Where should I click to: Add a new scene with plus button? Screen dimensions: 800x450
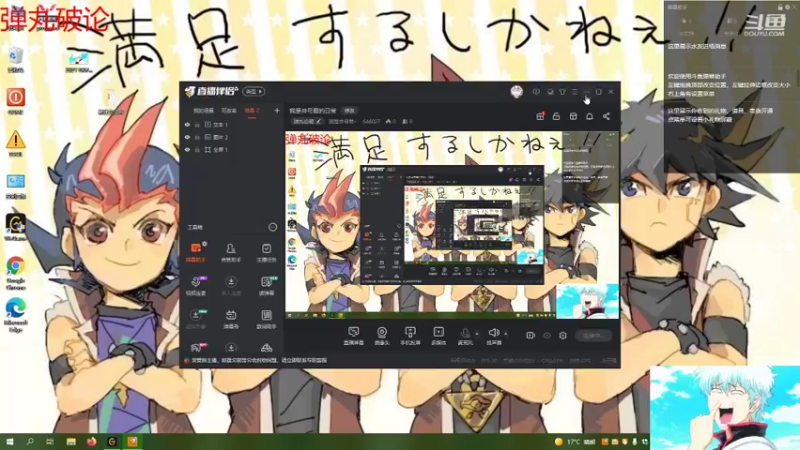[277, 110]
